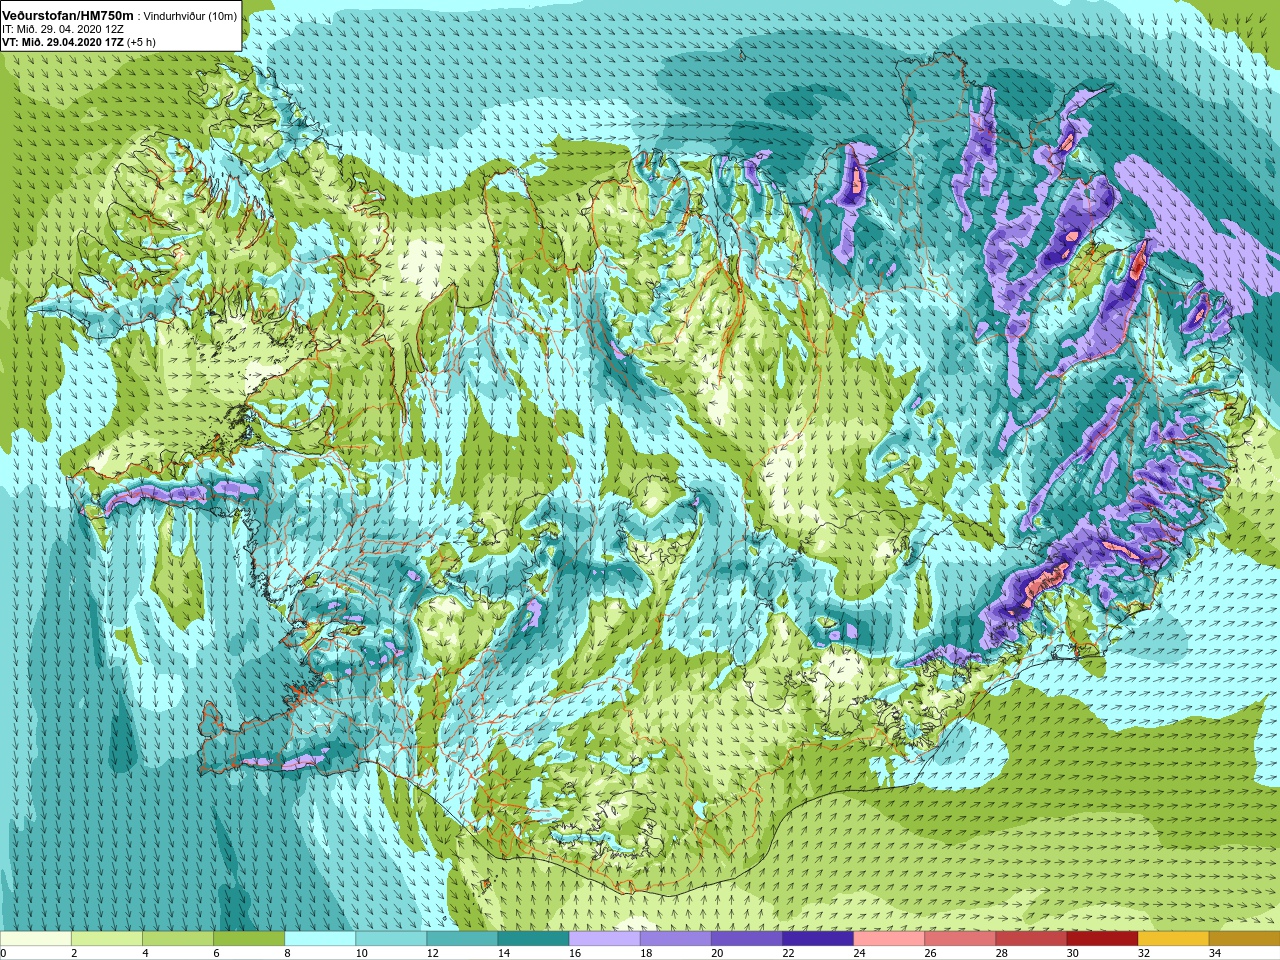
Task: Pick the 10–12 turquoise legend swatch
Action: pyautogui.click(x=391, y=939)
